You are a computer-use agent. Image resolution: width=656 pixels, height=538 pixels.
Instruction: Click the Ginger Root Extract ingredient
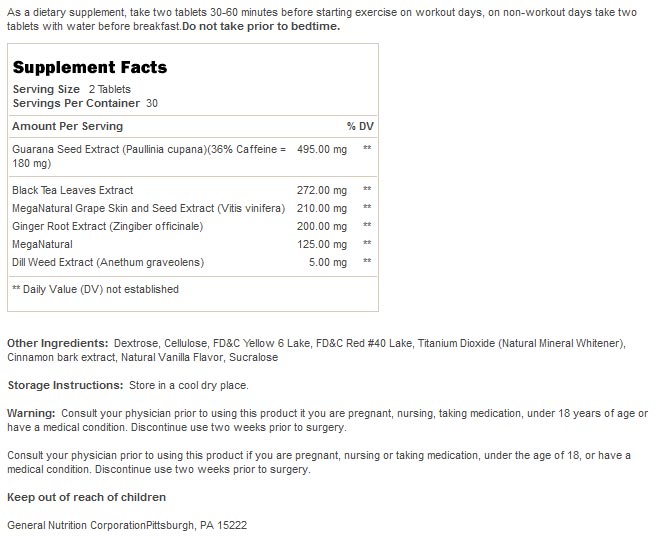point(107,226)
